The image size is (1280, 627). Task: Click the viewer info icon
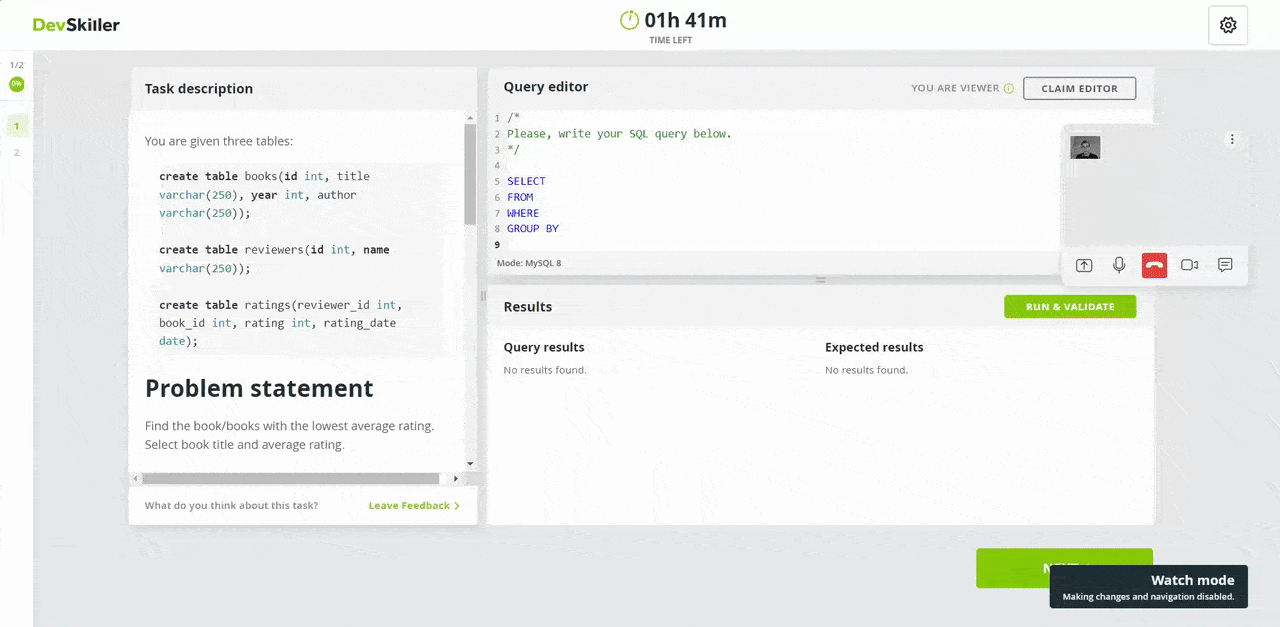[1008, 89]
